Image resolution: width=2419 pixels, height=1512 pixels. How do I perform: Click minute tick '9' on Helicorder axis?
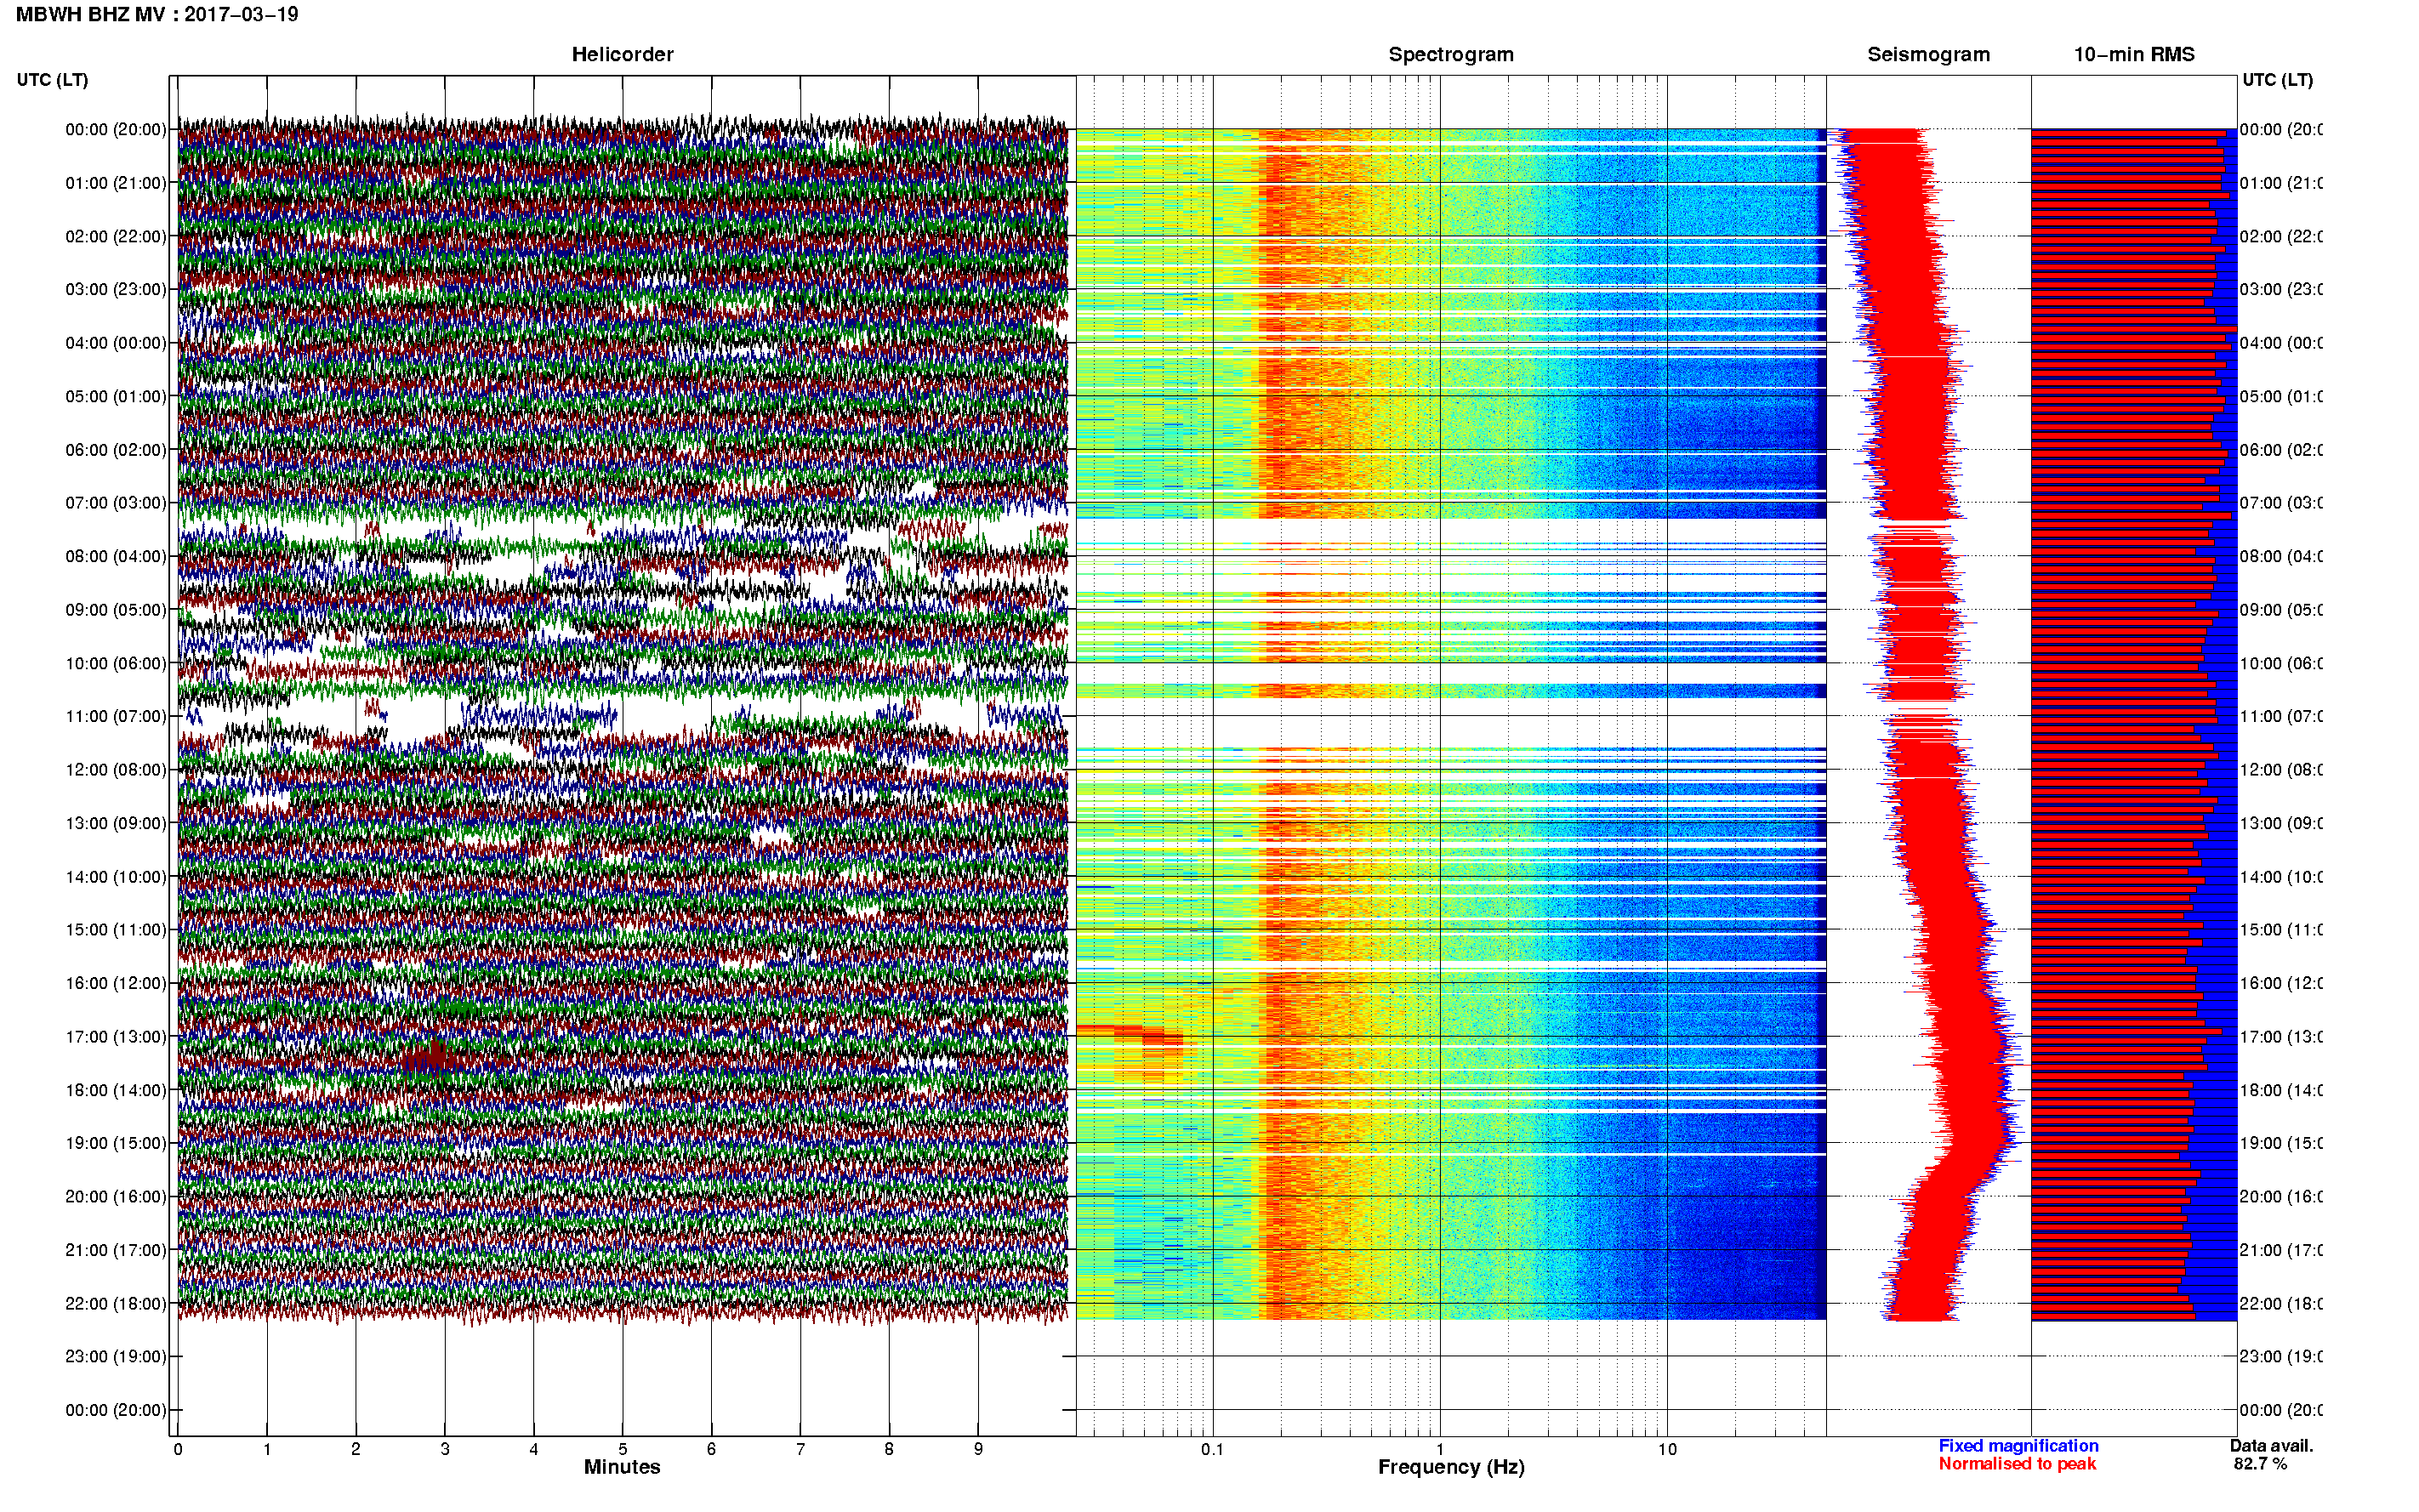click(978, 1449)
